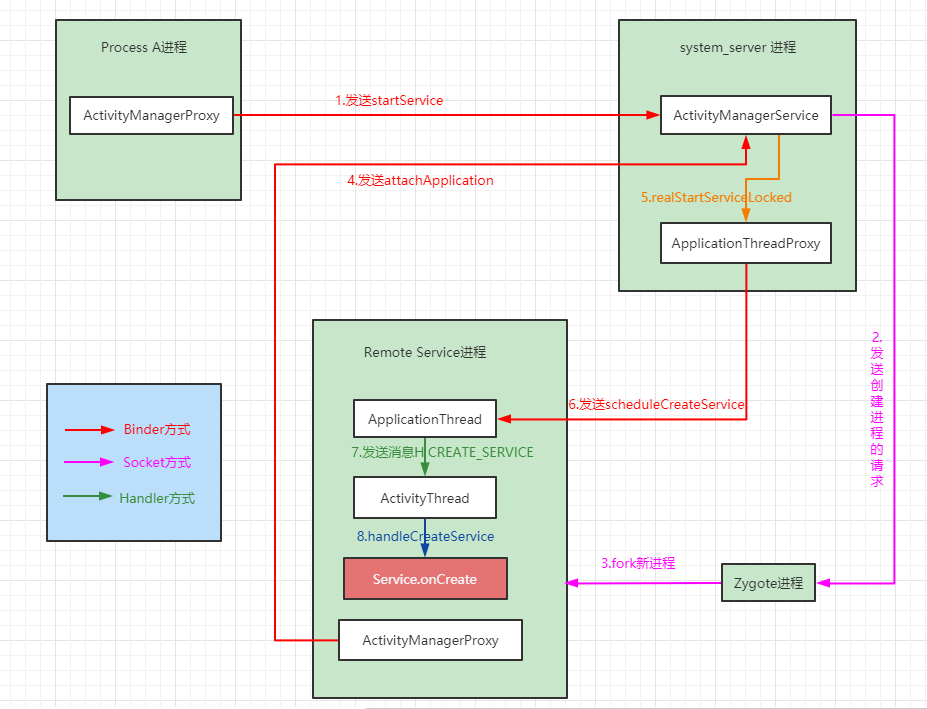Click the Binder方式 legend entry
The width and height of the screenshot is (927, 709).
click(157, 430)
